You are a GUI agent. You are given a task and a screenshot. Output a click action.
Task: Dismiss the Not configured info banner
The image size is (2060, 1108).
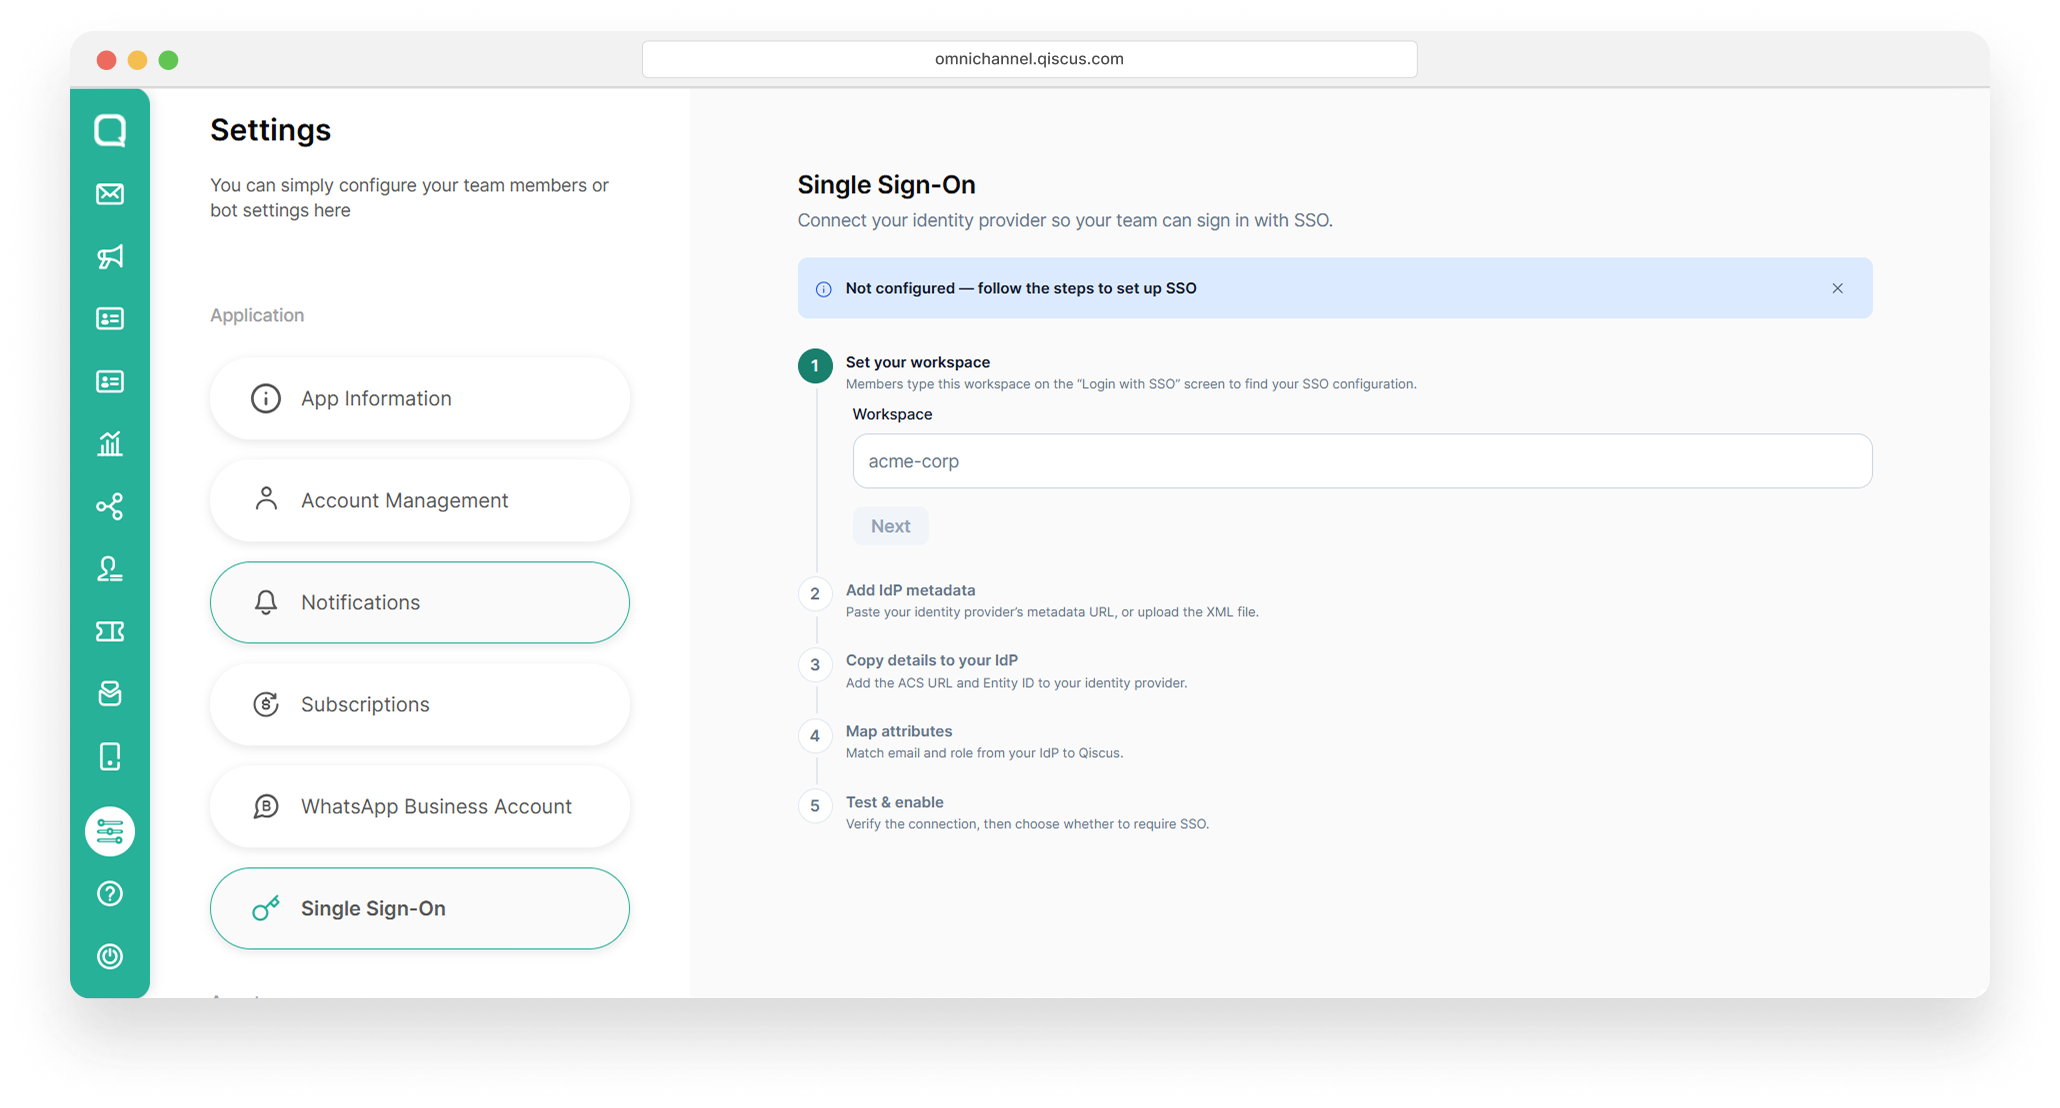click(1837, 288)
